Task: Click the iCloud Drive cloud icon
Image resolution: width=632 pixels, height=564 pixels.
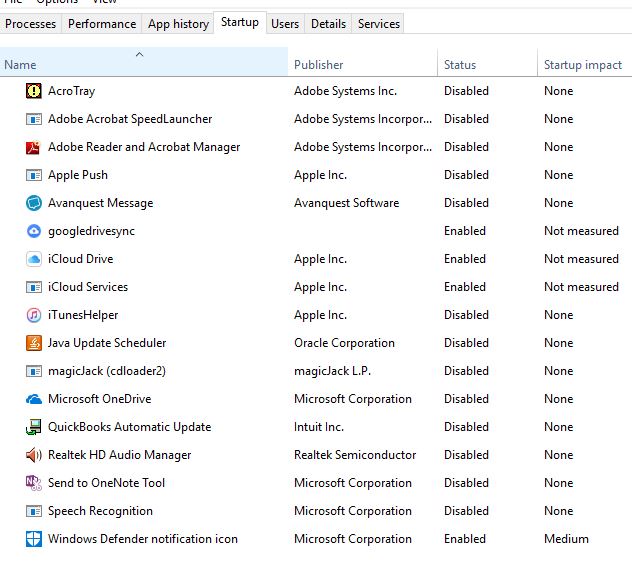Action: tap(33, 259)
